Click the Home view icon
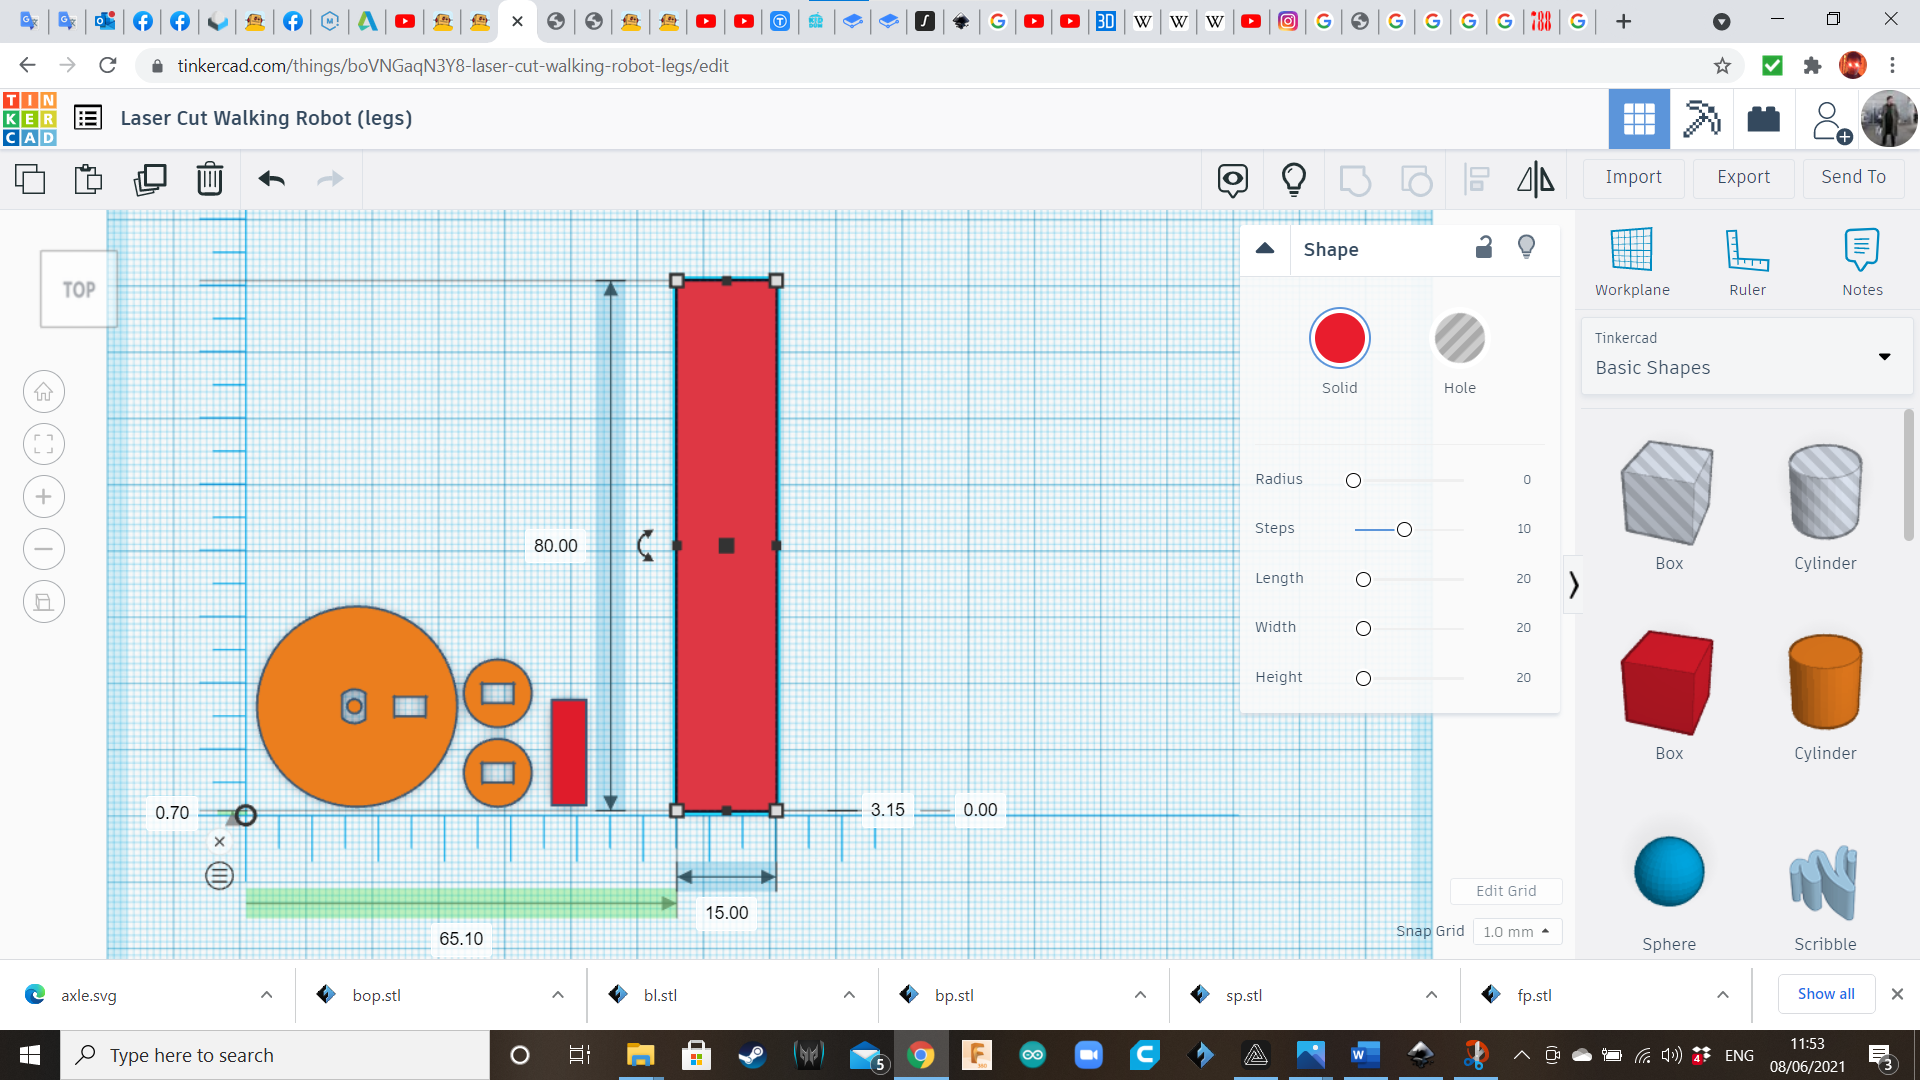This screenshot has width=1920, height=1080. click(x=44, y=392)
